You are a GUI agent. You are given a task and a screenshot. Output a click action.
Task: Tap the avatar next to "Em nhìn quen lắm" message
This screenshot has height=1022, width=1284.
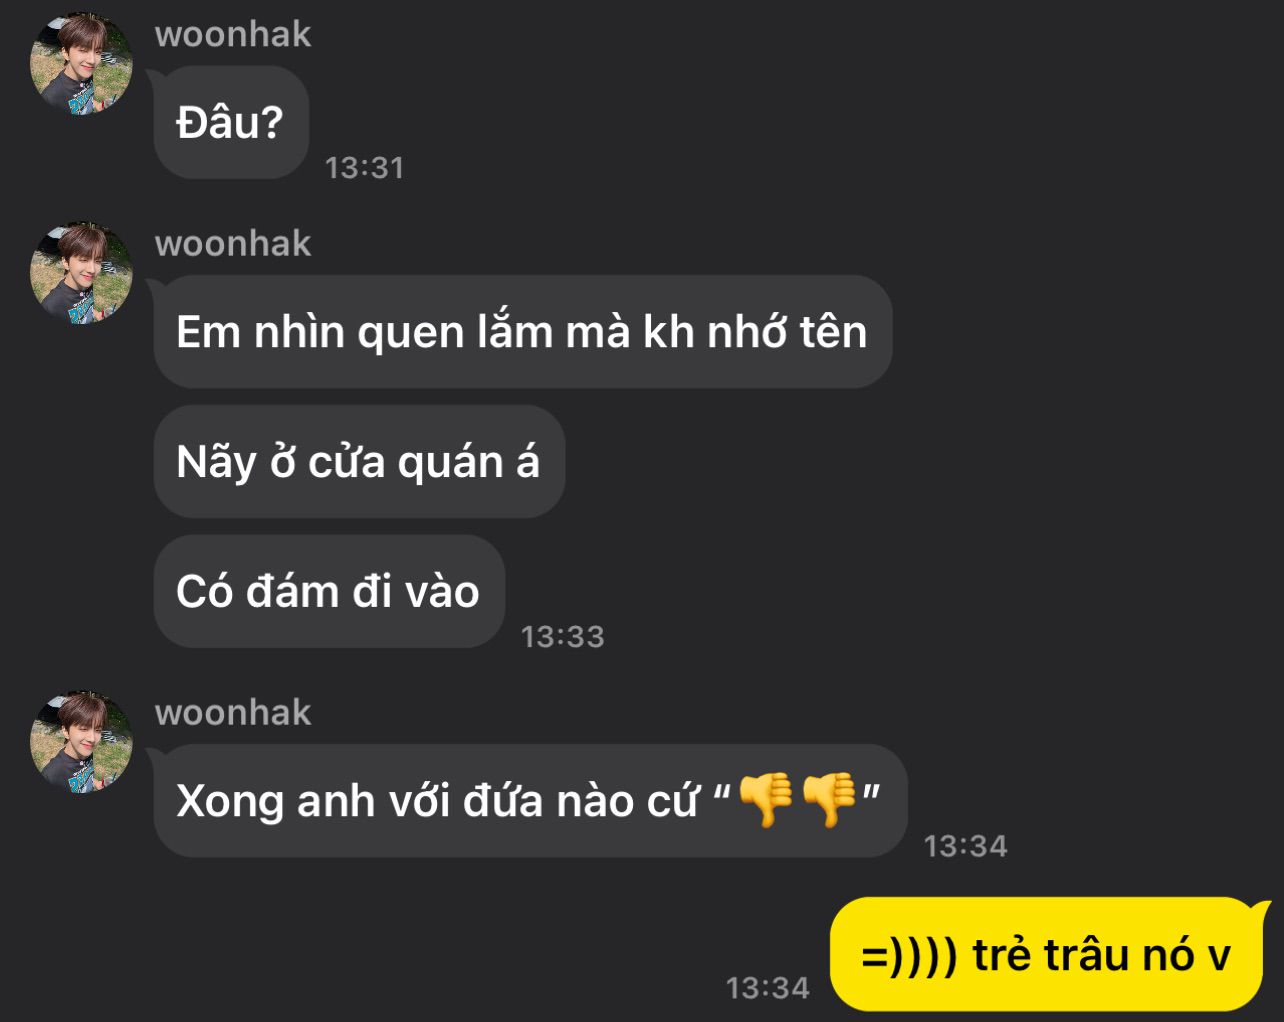pyautogui.click(x=82, y=273)
